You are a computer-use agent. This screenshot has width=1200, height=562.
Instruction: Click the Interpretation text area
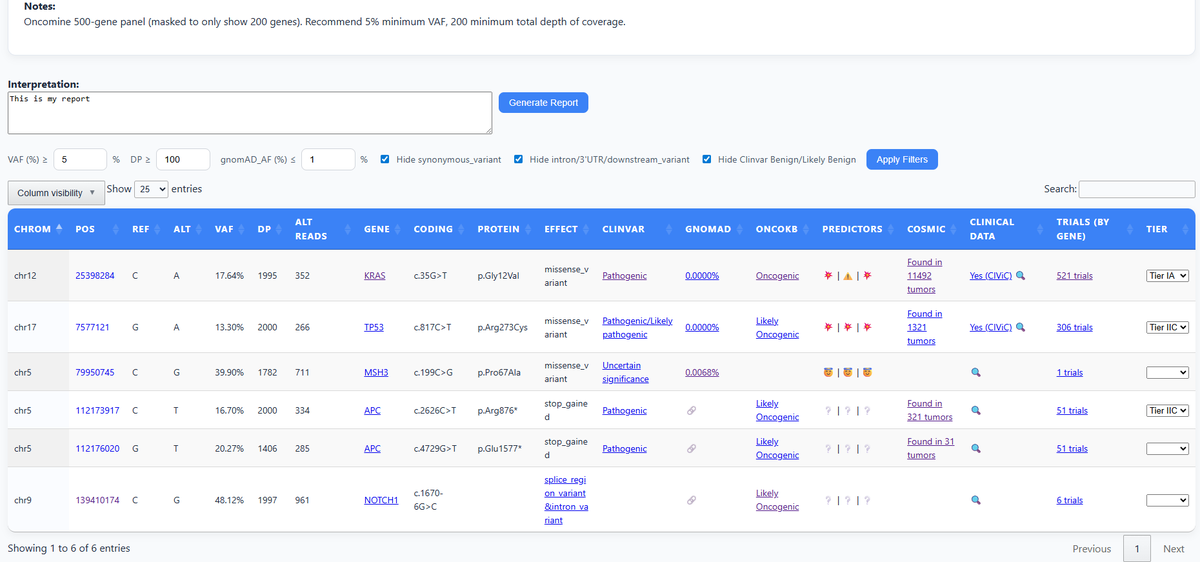pyautogui.click(x=250, y=113)
